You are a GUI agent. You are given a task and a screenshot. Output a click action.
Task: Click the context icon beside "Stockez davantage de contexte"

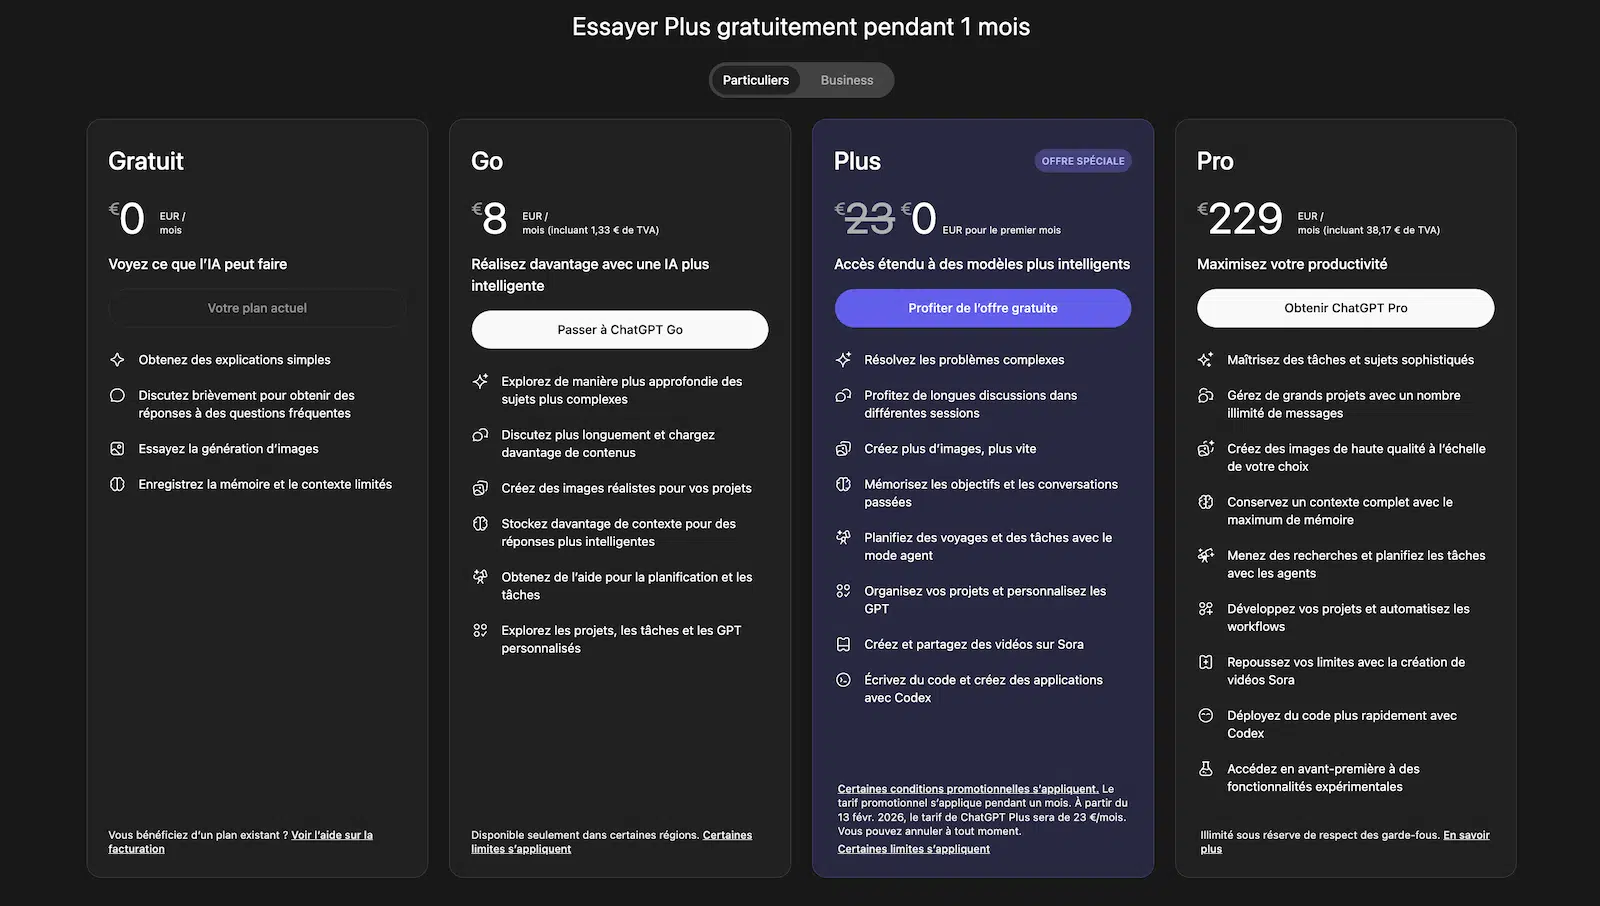click(481, 523)
